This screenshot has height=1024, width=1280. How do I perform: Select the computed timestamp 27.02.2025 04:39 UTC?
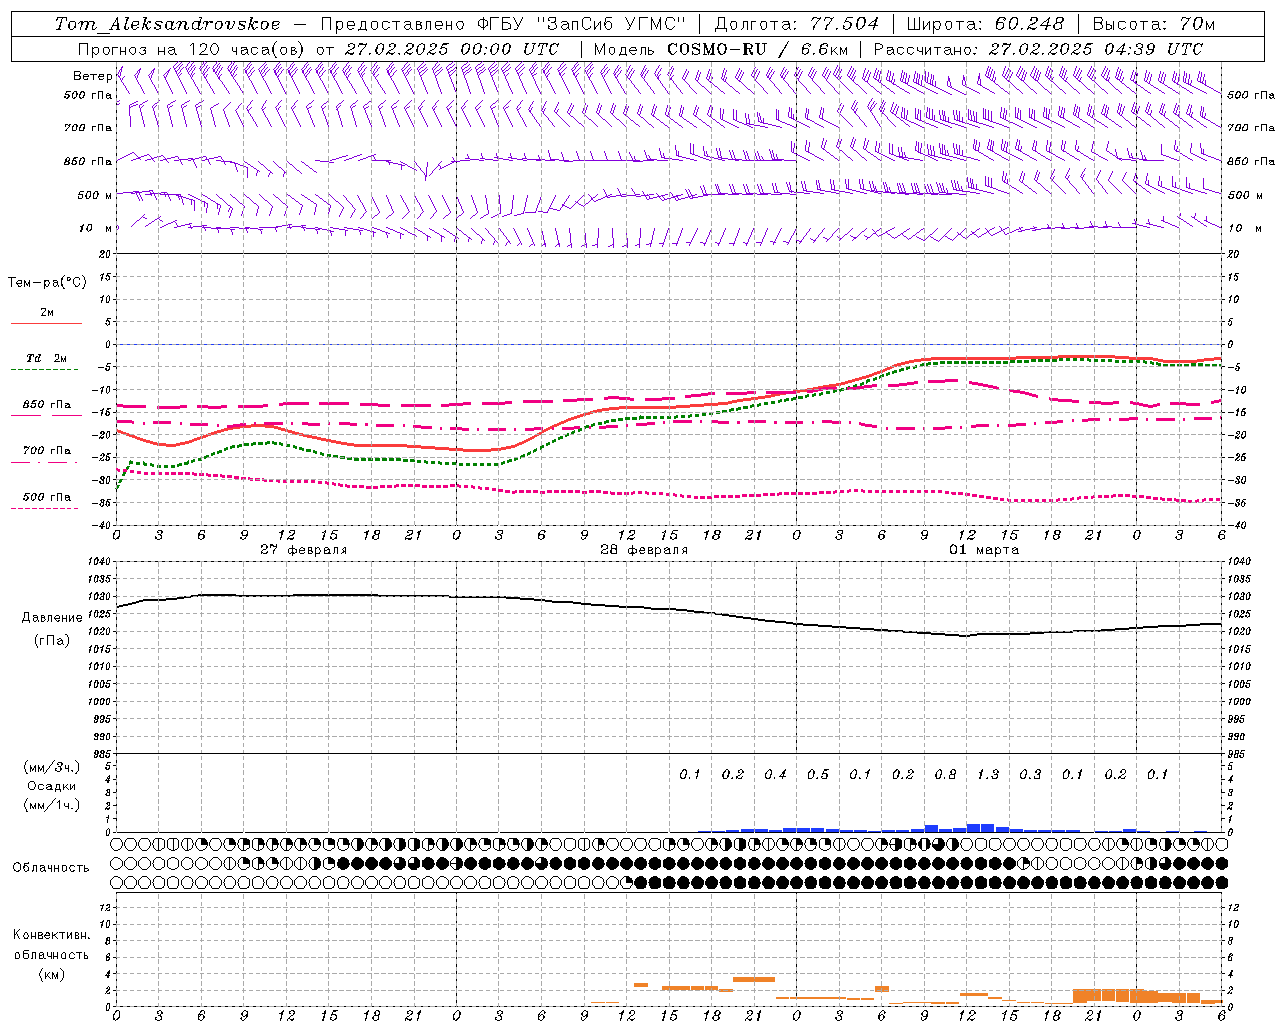click(1096, 49)
